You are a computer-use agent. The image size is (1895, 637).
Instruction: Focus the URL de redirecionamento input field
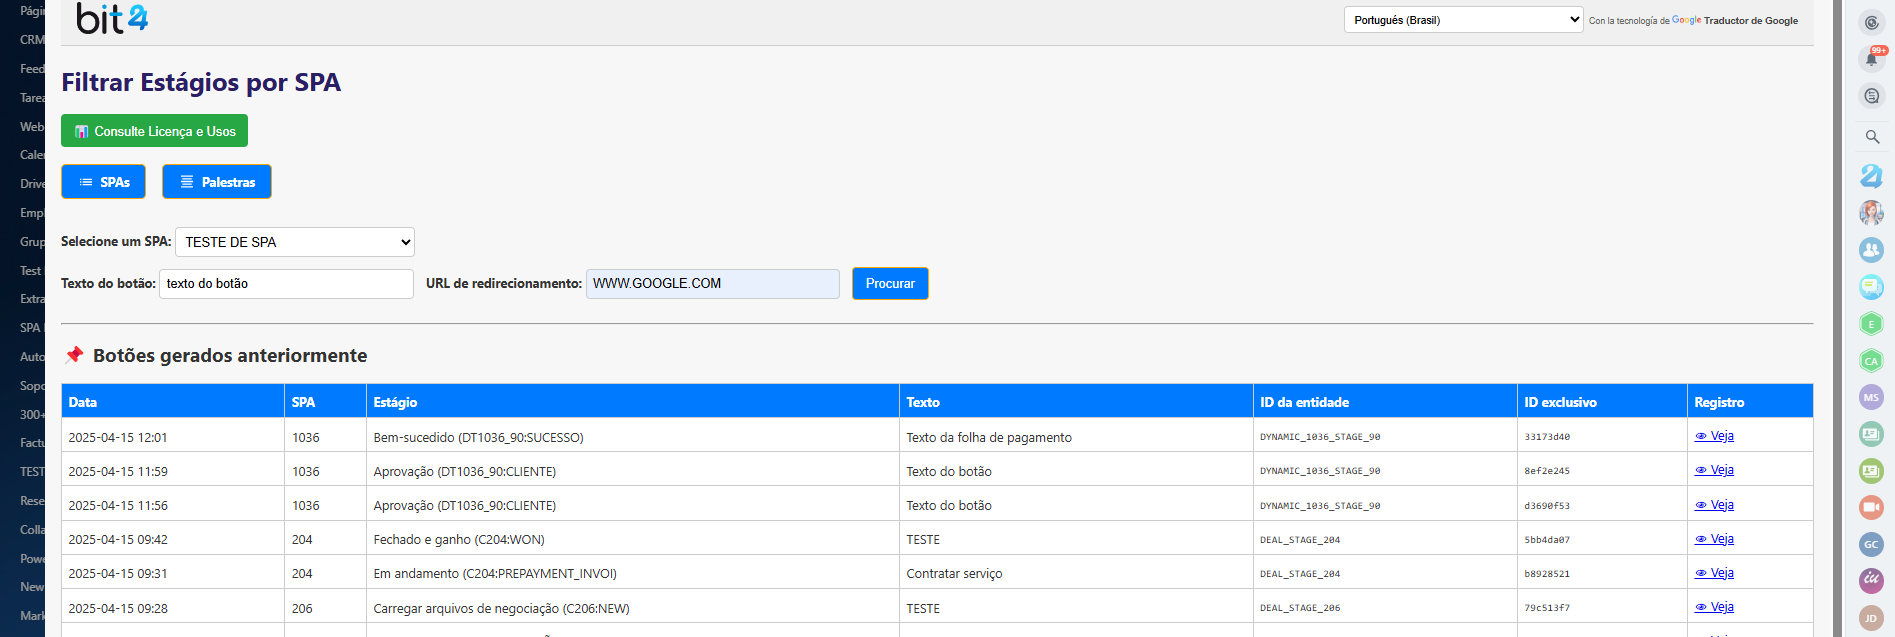[x=712, y=284]
